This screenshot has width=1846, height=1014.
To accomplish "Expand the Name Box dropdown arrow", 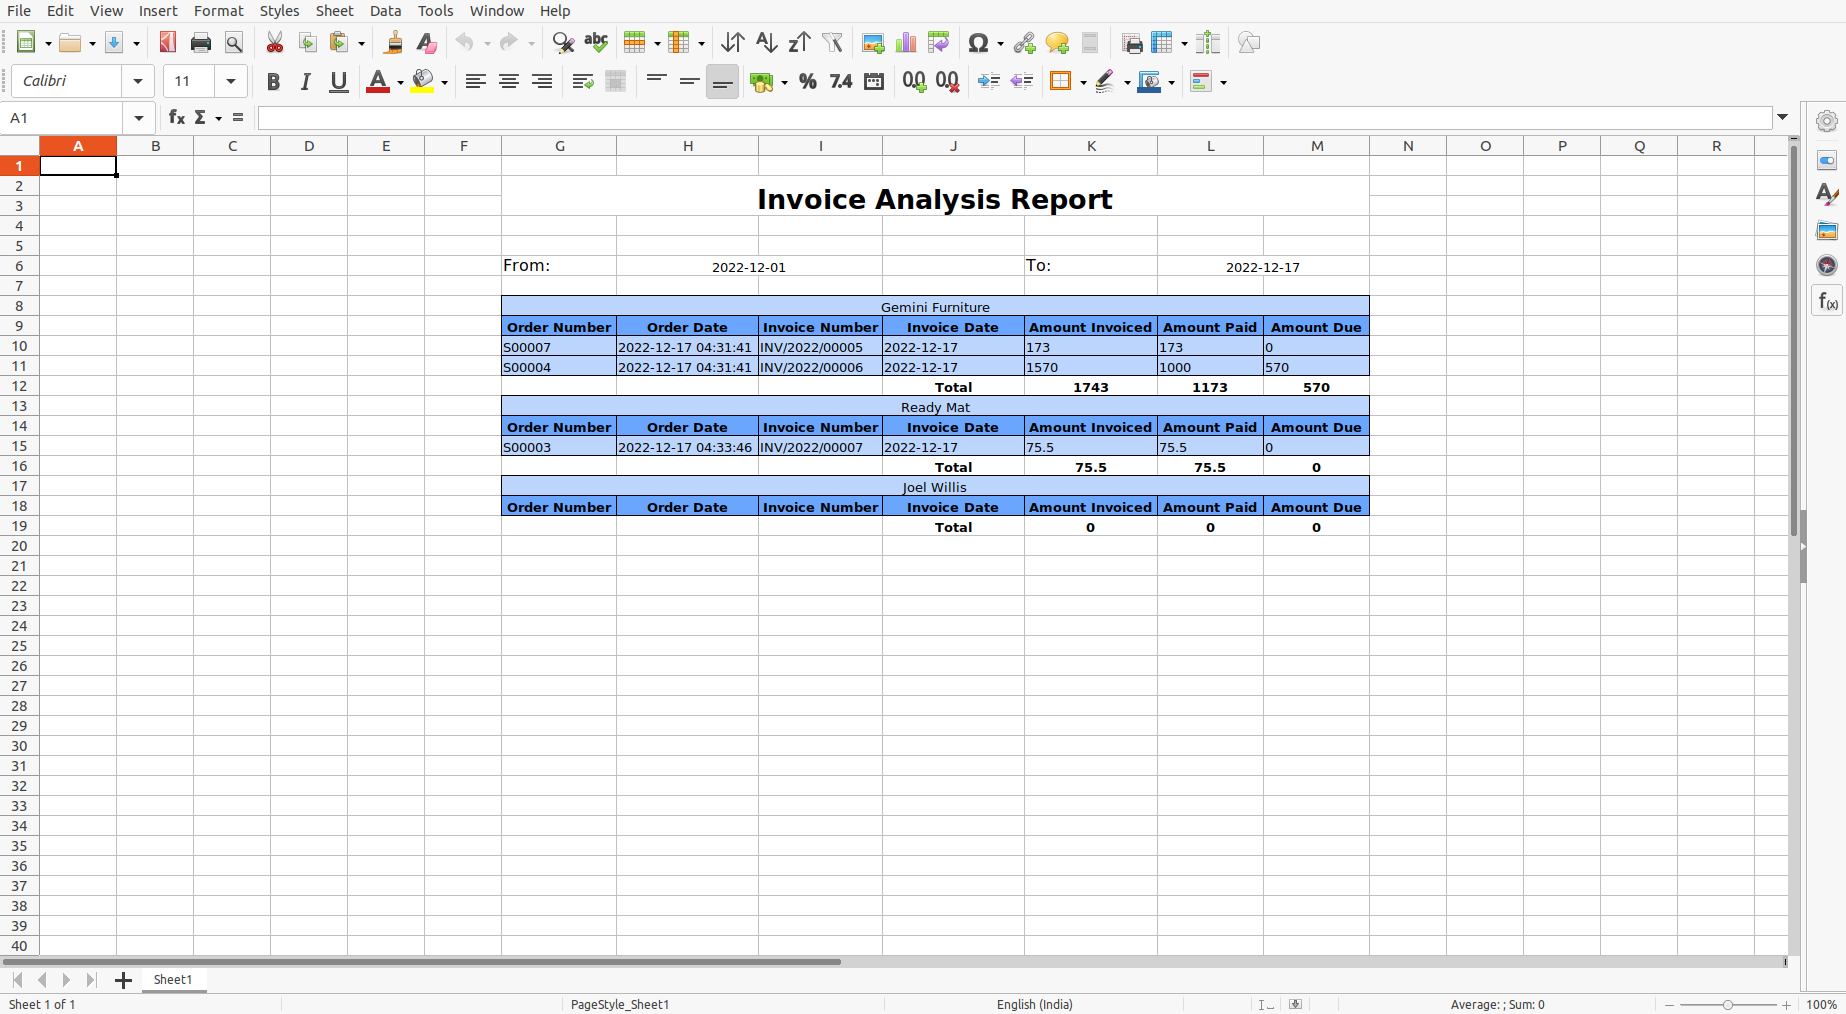I will (139, 118).
